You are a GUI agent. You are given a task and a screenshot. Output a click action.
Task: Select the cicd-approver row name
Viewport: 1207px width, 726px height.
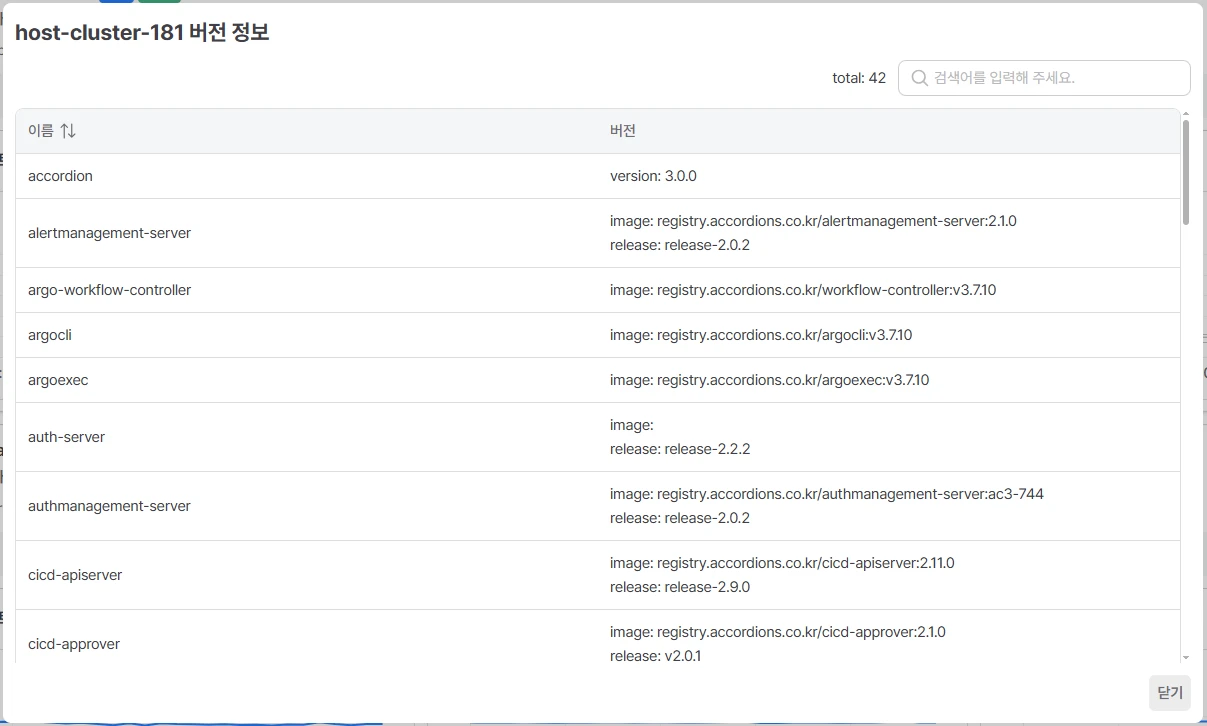point(74,644)
